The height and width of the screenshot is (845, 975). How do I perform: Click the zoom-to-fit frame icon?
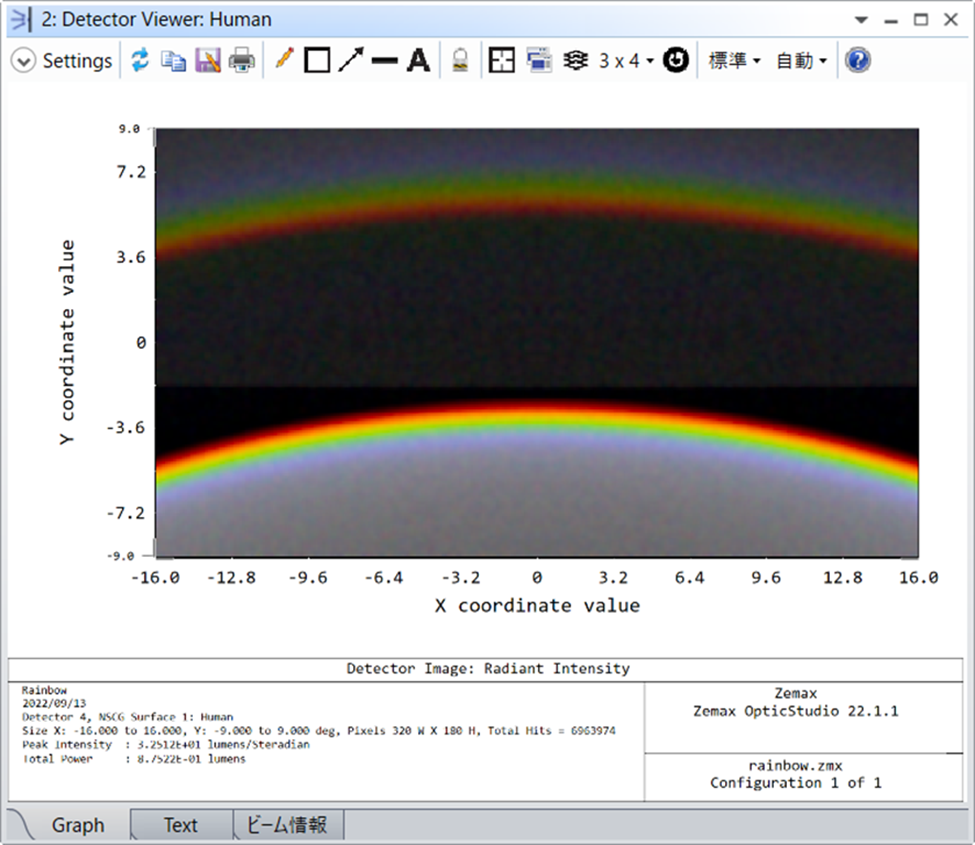pyautogui.click(x=501, y=60)
